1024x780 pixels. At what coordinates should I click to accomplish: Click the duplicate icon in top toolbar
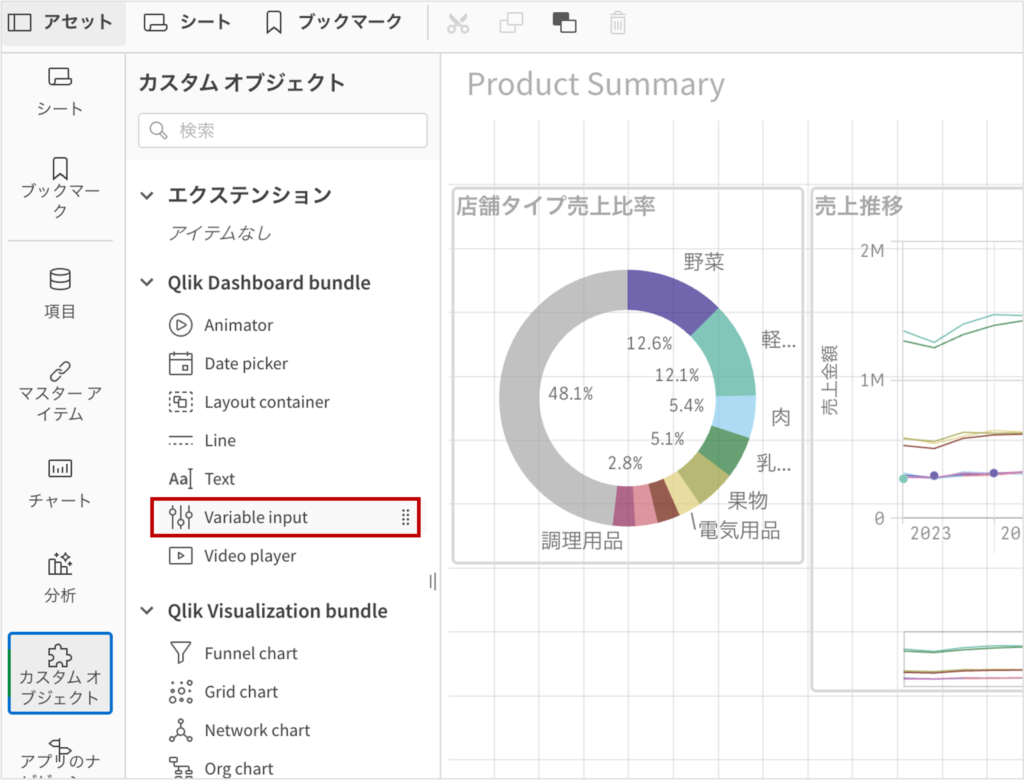pyautogui.click(x=511, y=23)
